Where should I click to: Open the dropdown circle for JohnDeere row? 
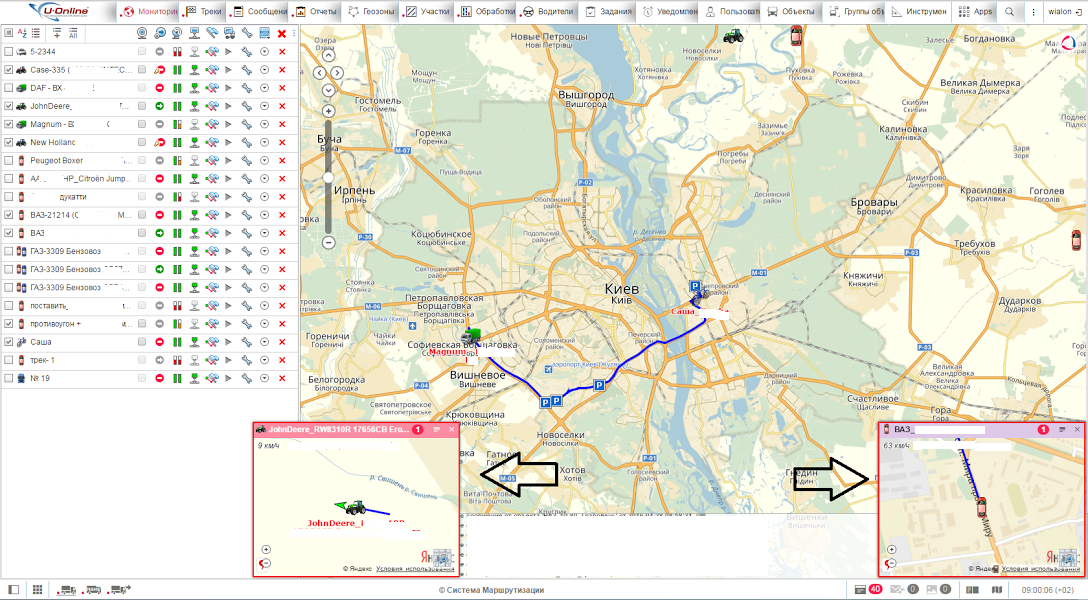pos(264,106)
